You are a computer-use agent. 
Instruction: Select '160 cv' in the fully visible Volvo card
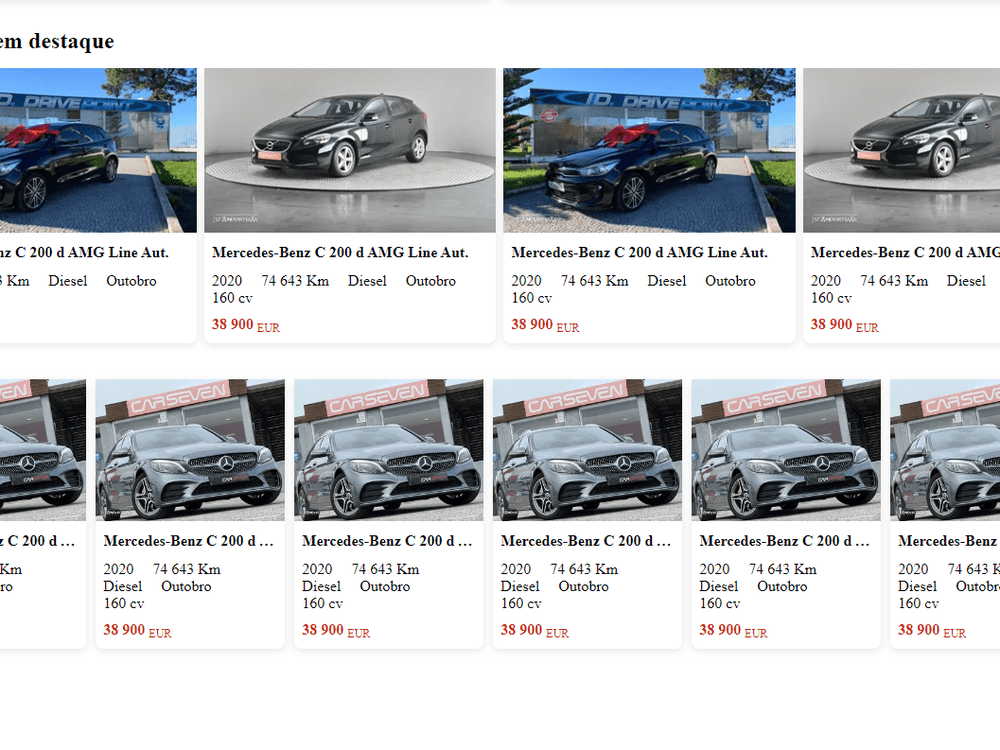tap(232, 298)
